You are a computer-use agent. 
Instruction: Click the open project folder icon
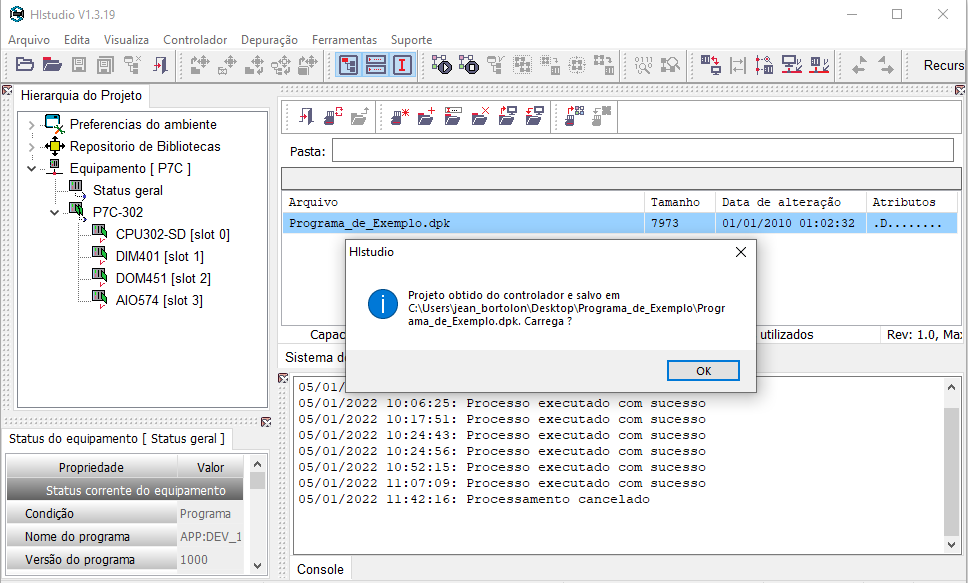25,64
